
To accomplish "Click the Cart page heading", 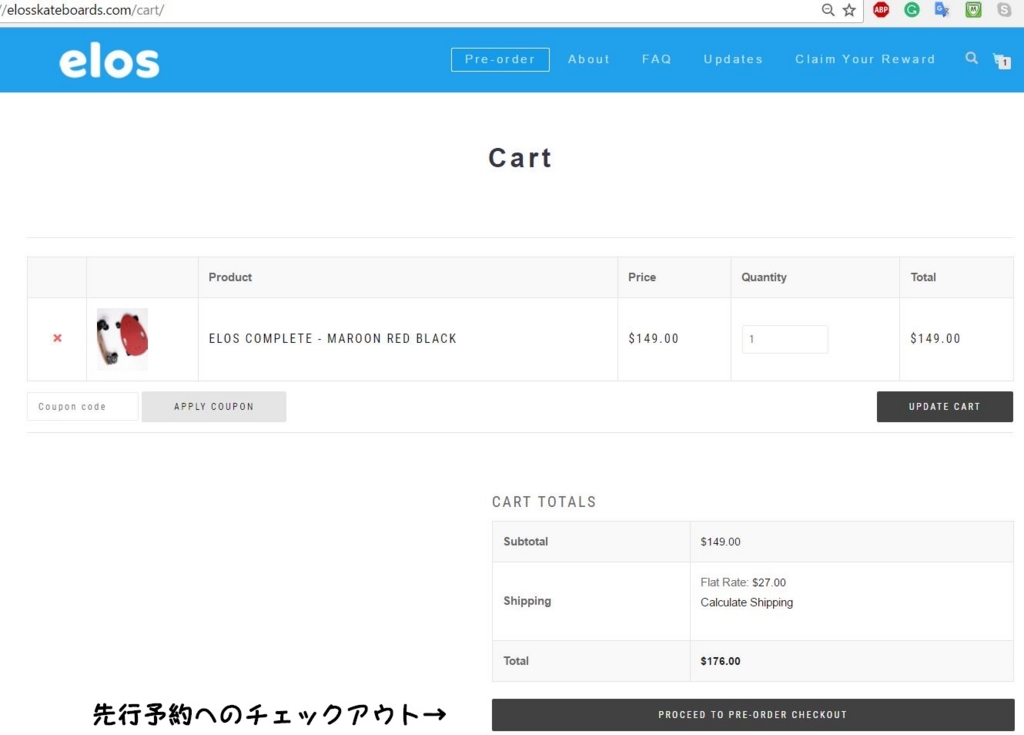I will coord(520,157).
